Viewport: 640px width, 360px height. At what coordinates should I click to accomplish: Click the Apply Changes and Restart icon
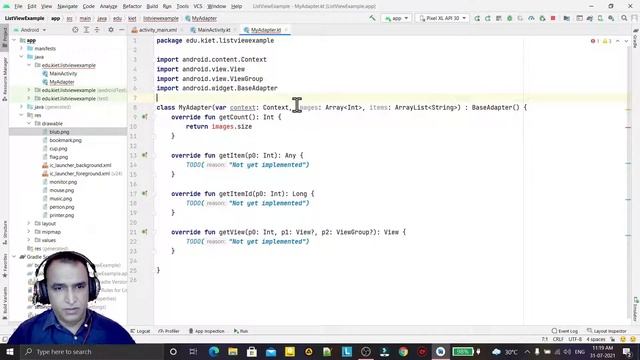(477, 18)
